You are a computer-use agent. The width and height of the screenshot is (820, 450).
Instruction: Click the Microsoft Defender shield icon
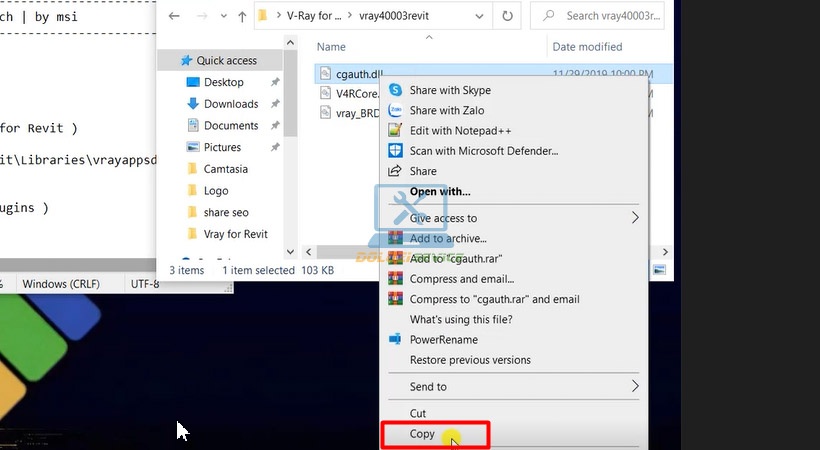[395, 151]
